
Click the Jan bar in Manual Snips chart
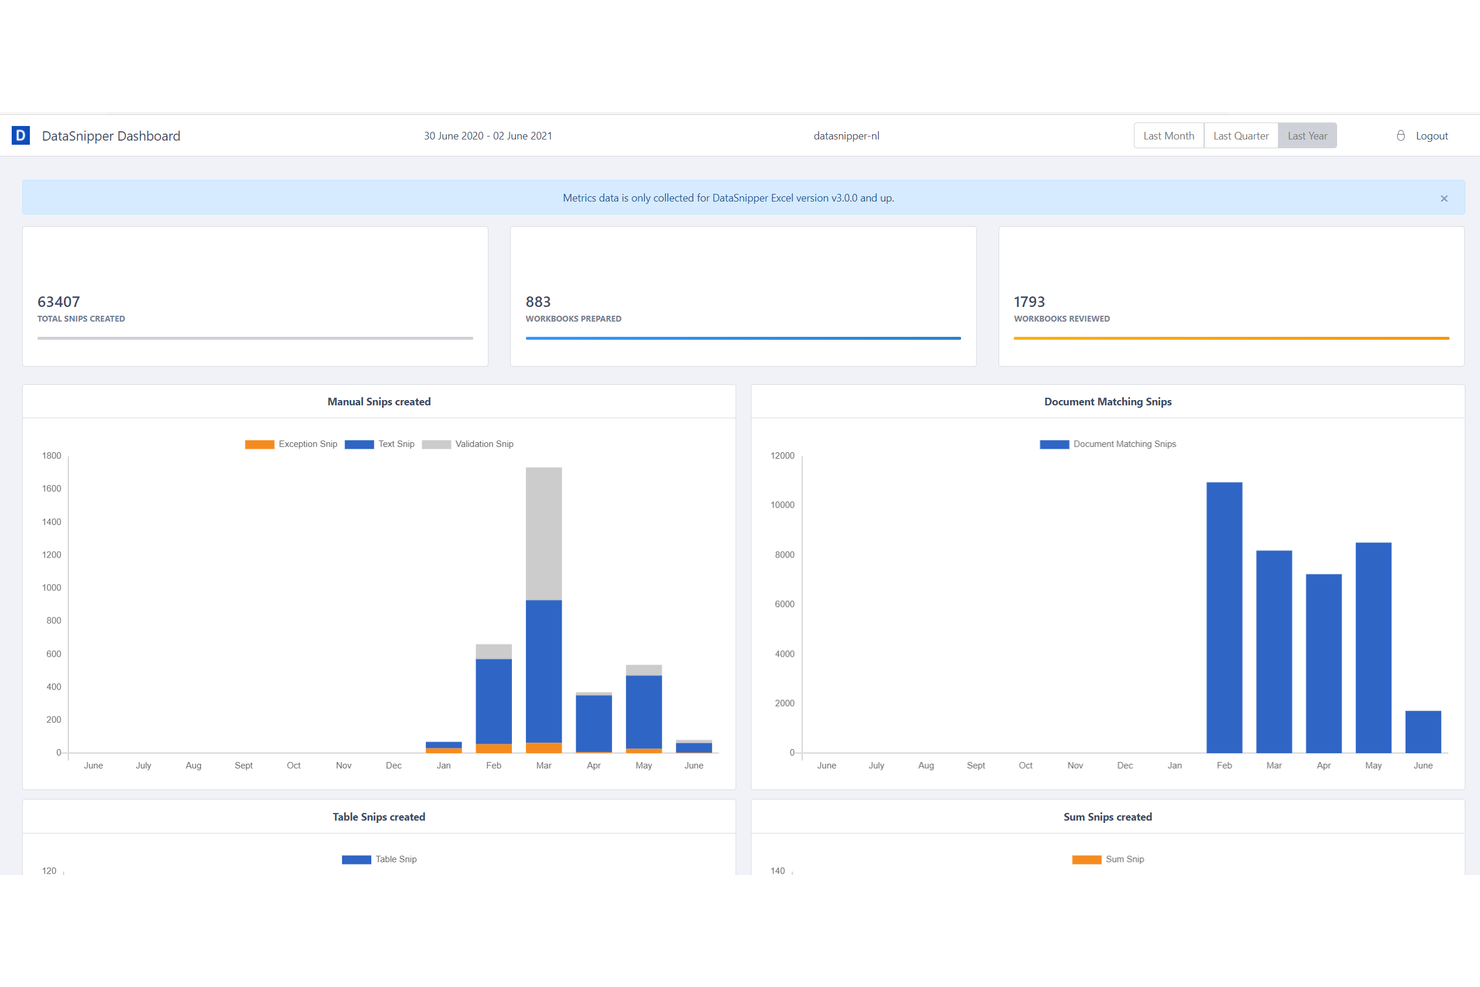(444, 747)
